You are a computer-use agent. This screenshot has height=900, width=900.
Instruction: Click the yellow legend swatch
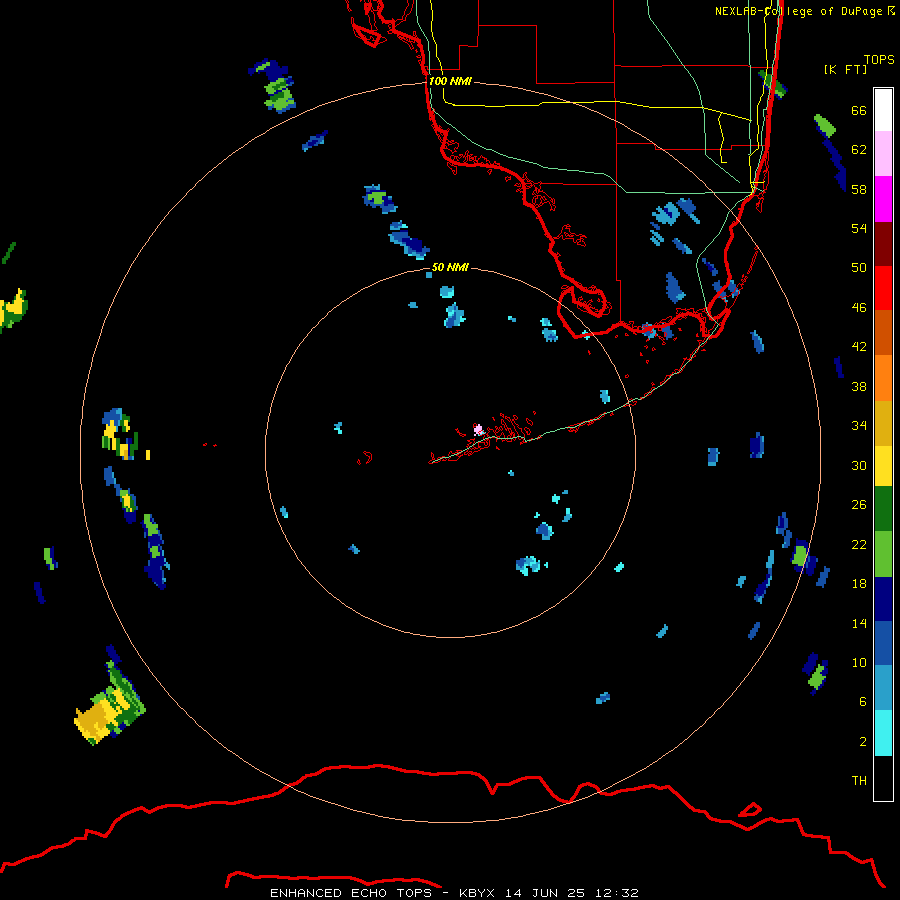(883, 466)
